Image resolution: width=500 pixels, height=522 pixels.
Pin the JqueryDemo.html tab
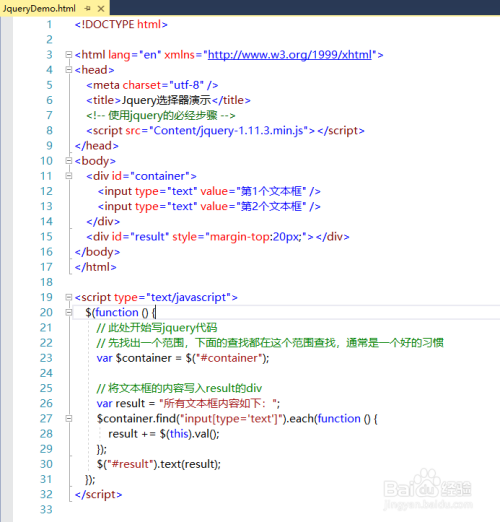pyautogui.click(x=88, y=8)
